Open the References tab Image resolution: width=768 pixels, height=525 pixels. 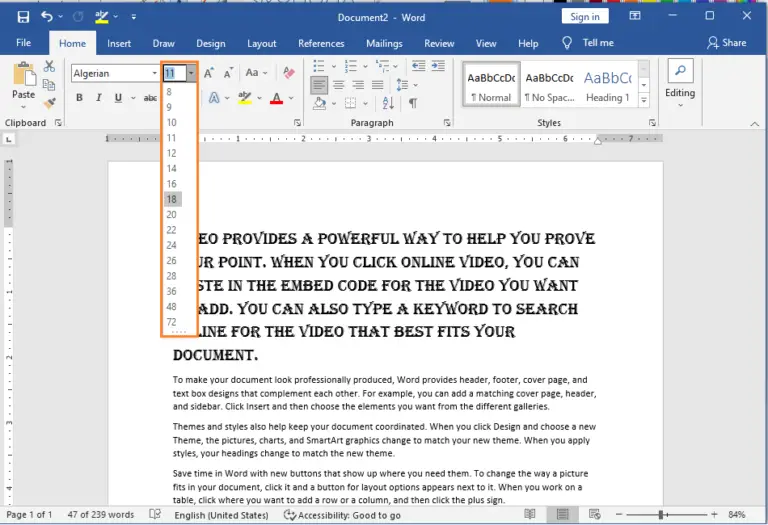[321, 44]
